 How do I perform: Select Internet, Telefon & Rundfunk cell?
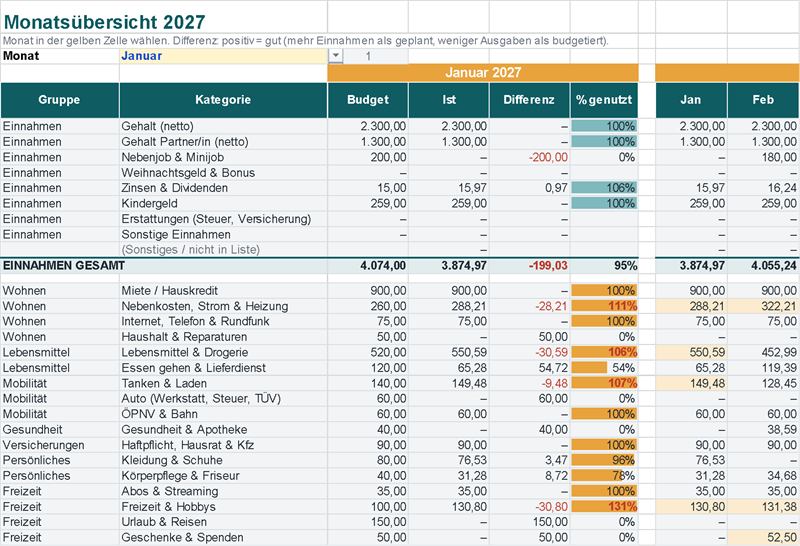point(223,321)
